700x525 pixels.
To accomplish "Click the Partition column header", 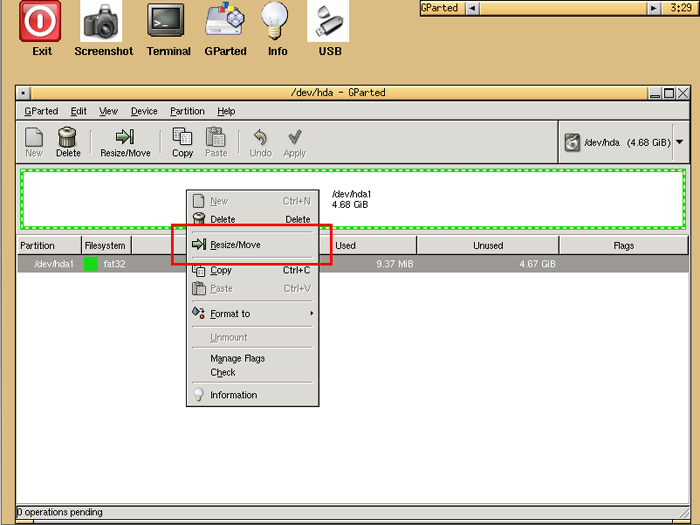I will [x=49, y=246].
